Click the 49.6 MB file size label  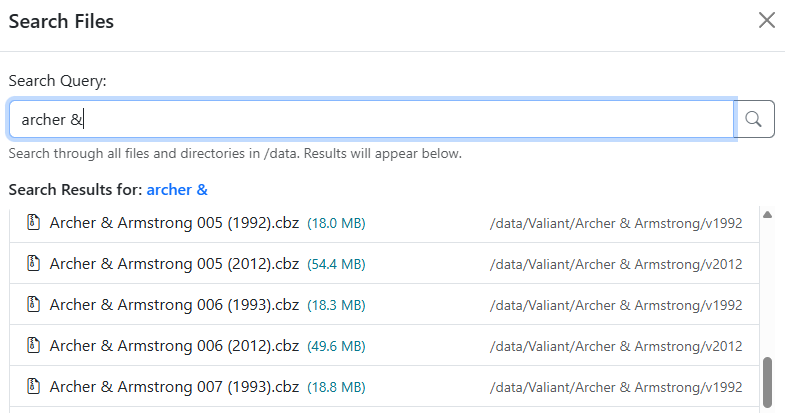(x=336, y=346)
